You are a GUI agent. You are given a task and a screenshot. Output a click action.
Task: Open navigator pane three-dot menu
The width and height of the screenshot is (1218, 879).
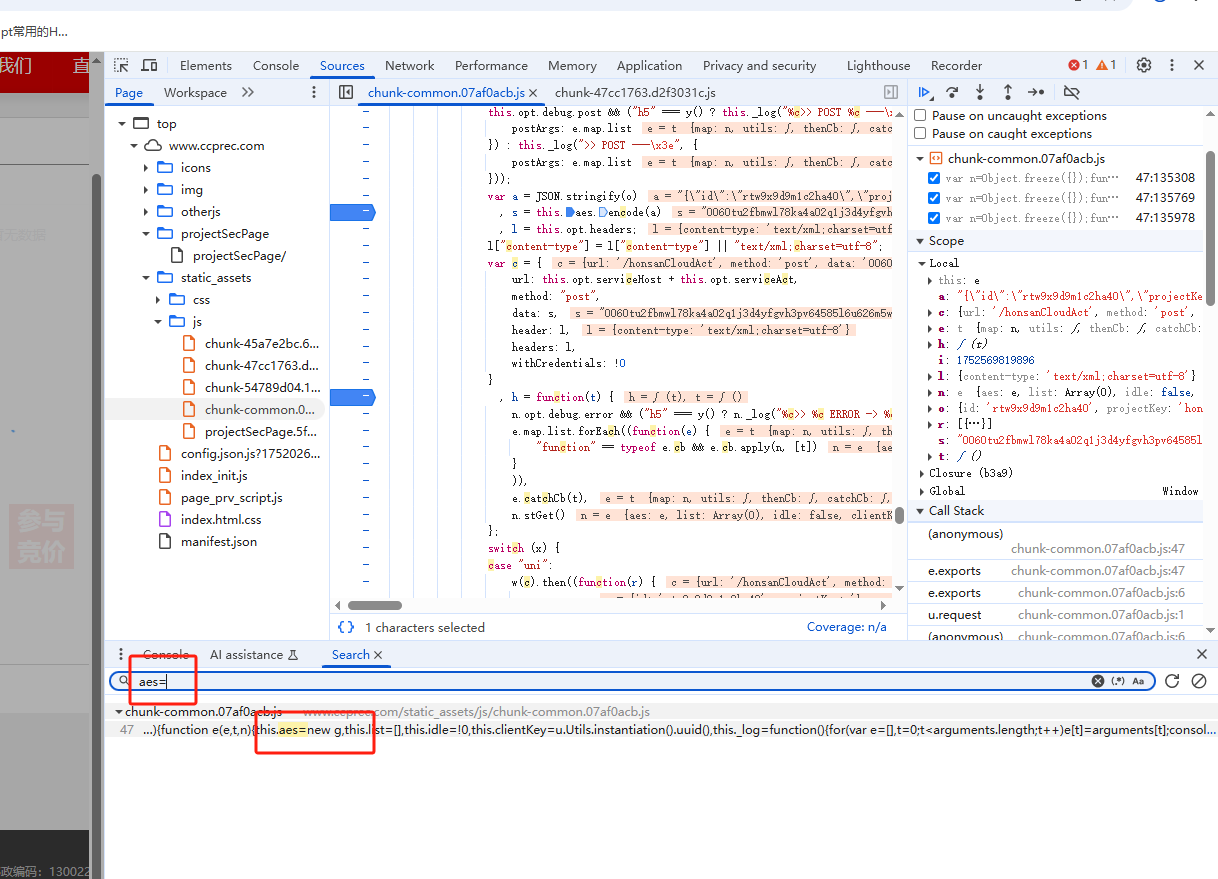pos(313,92)
